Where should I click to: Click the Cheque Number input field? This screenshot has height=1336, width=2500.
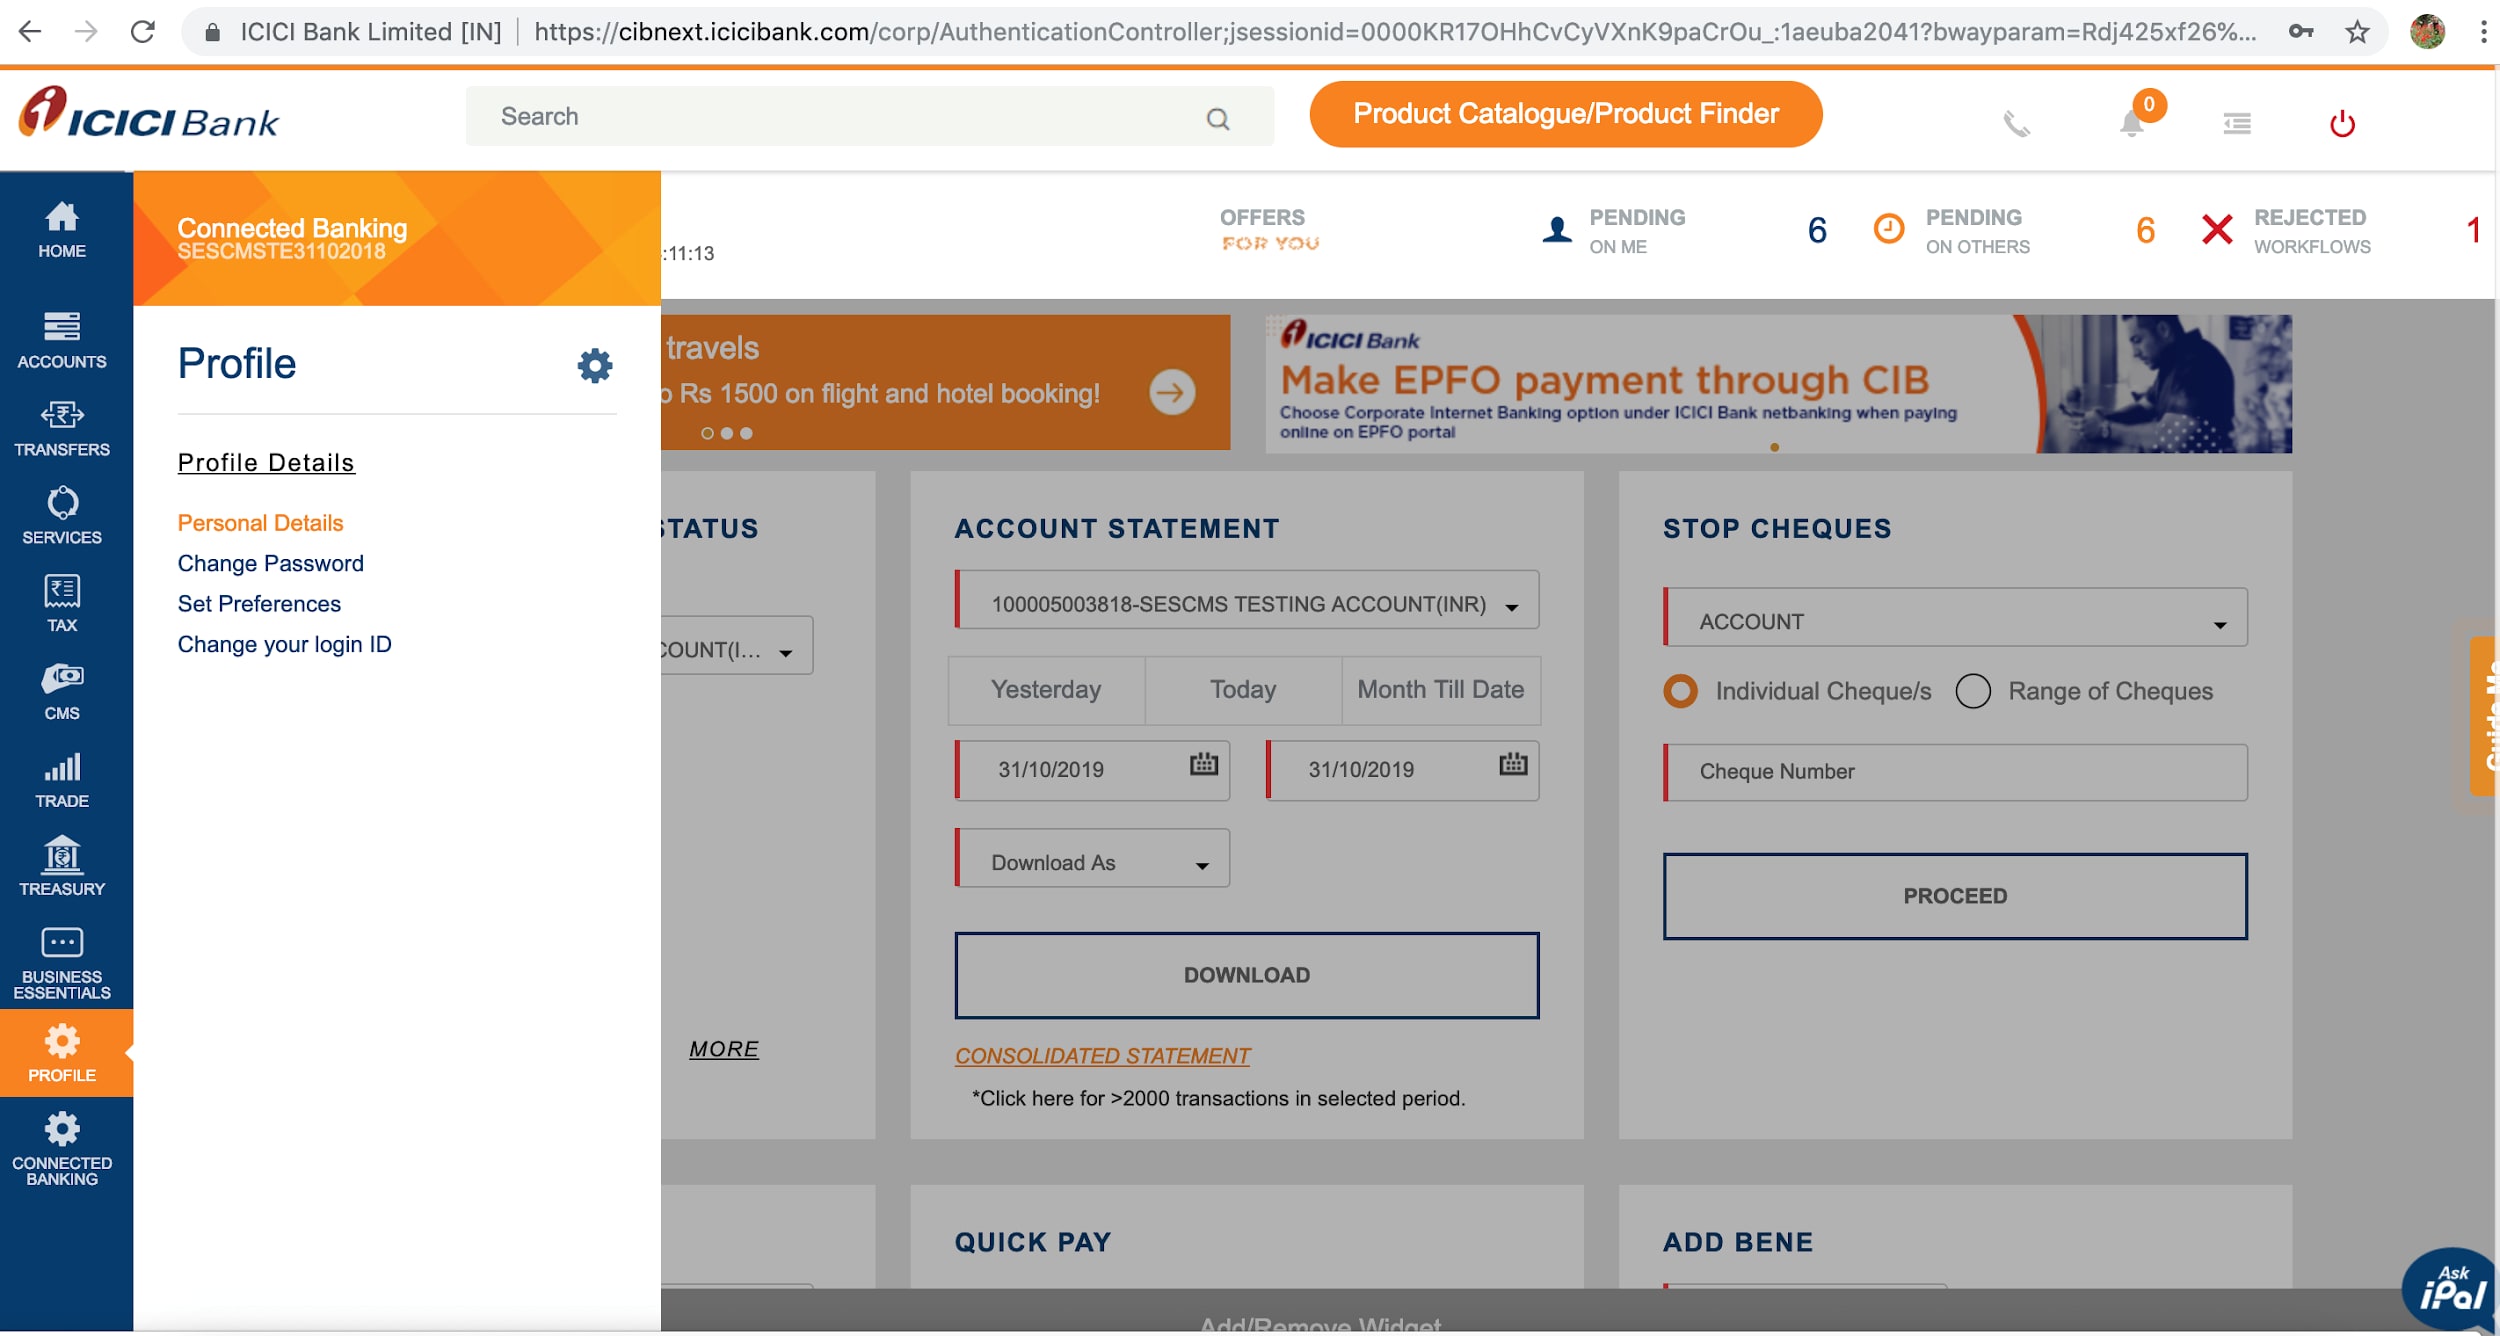pyautogui.click(x=1955, y=771)
